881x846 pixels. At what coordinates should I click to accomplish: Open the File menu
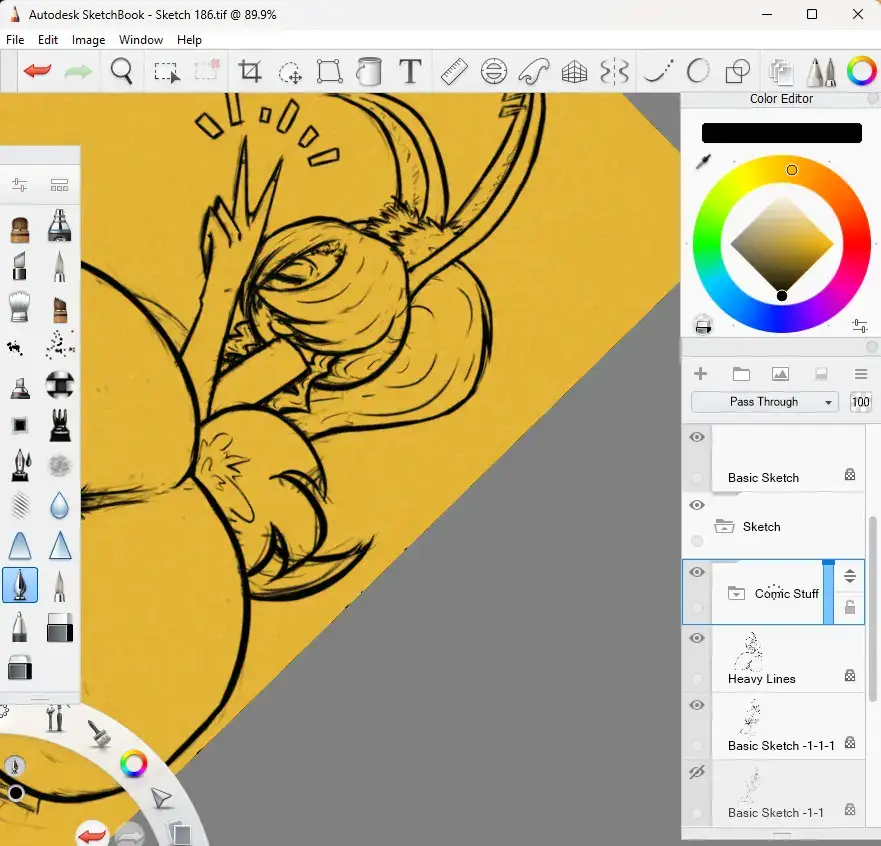tap(15, 40)
